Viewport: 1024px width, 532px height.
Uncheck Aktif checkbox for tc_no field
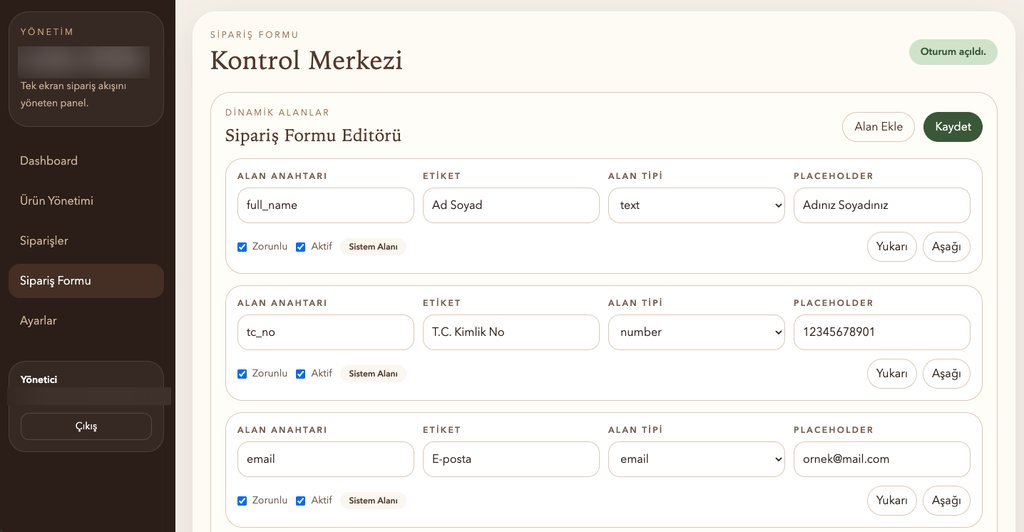click(x=301, y=374)
